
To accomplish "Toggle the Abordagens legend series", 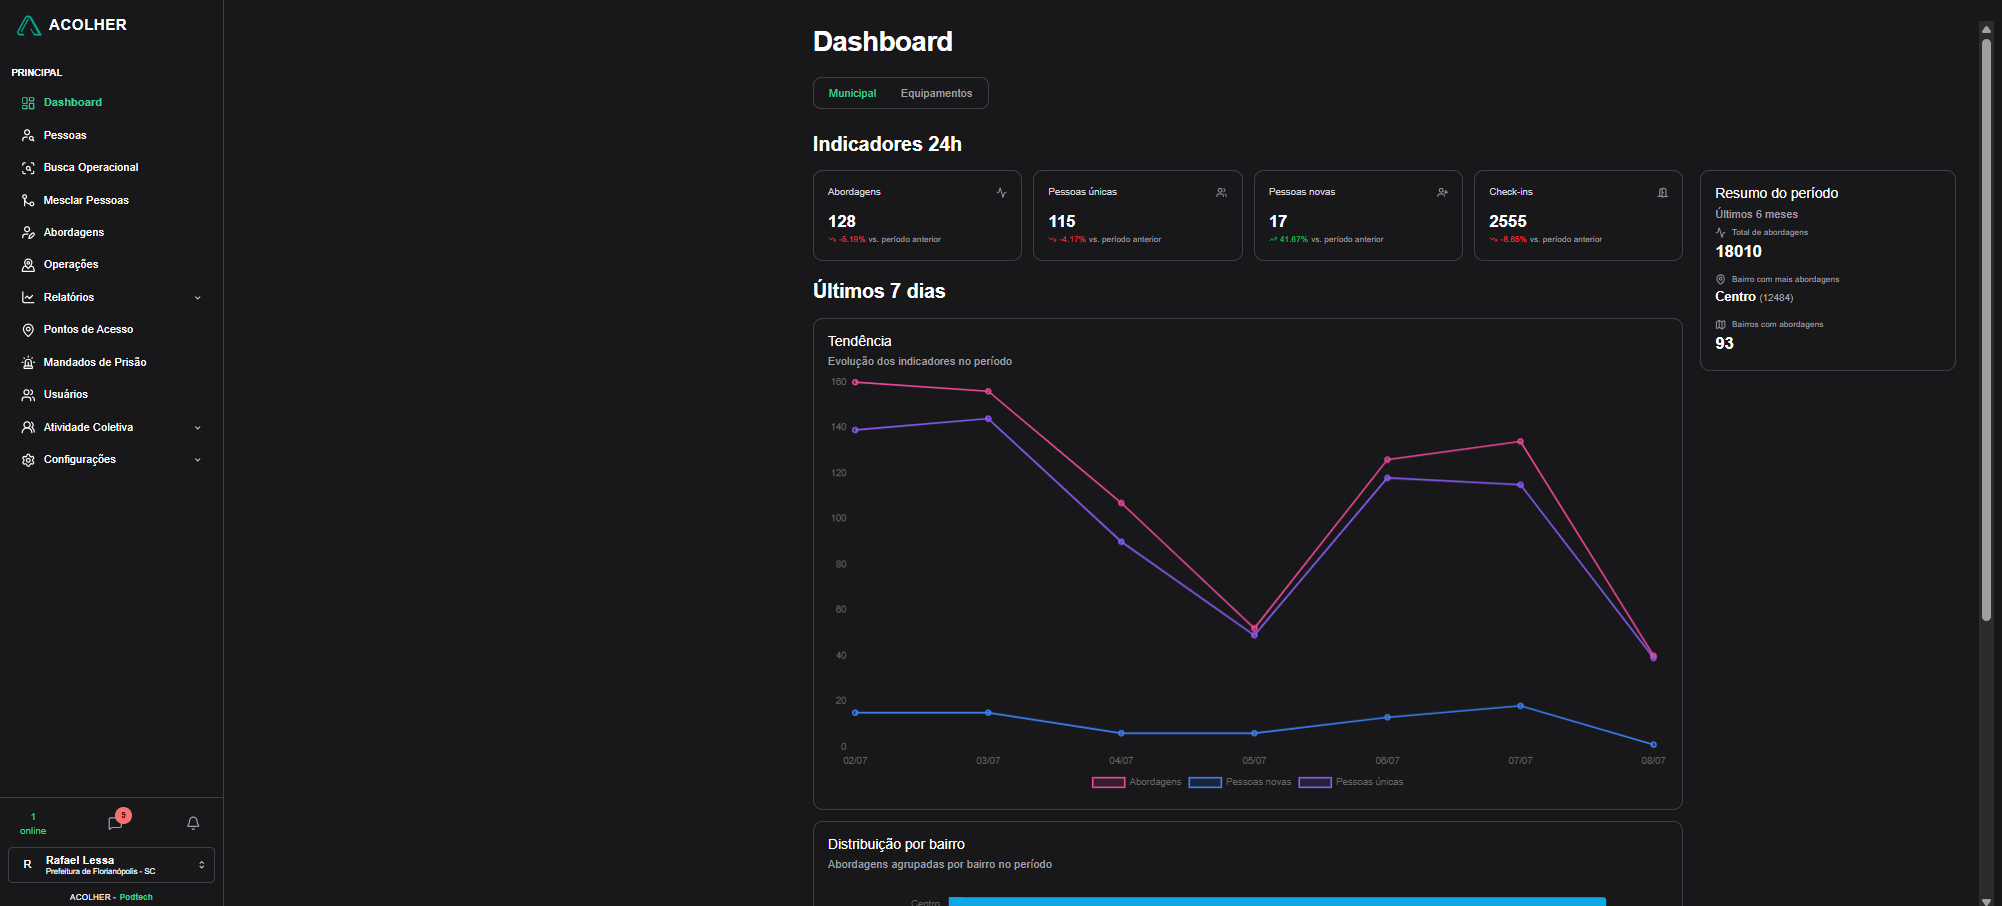I will (x=1136, y=782).
